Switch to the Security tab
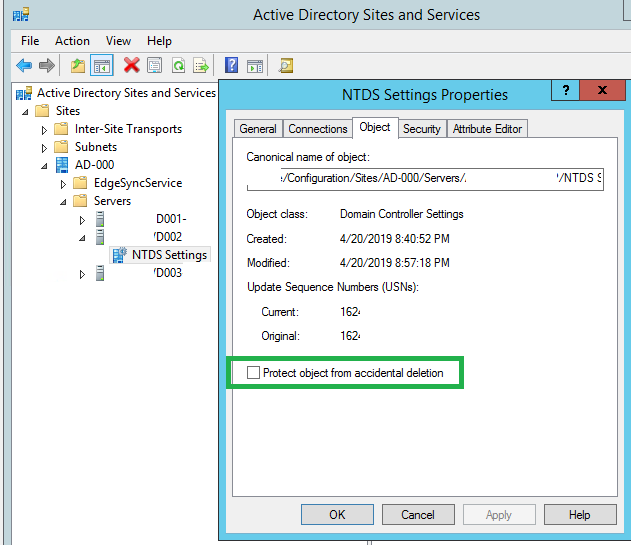 point(422,129)
